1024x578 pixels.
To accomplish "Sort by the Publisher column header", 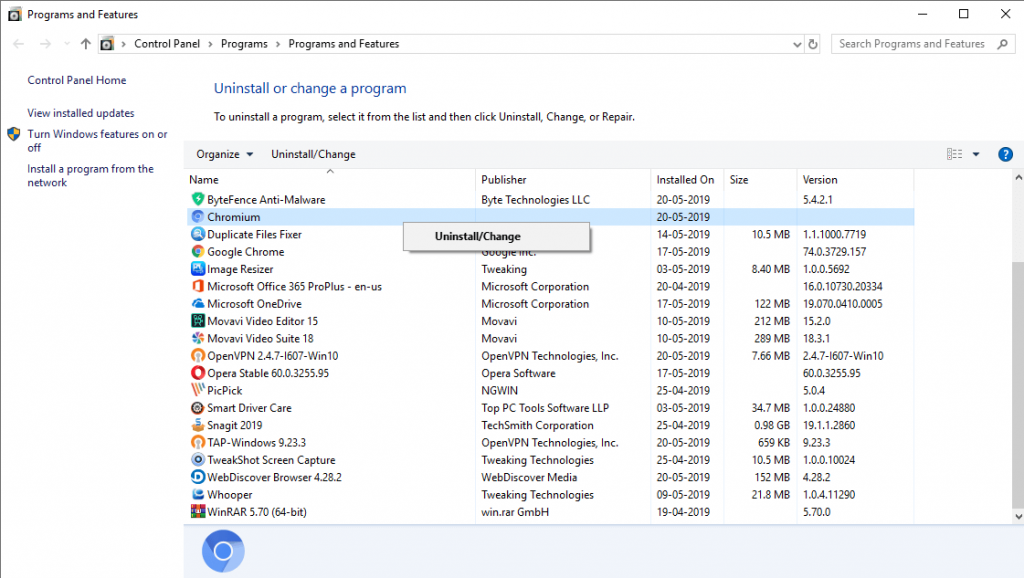I will click(x=562, y=179).
